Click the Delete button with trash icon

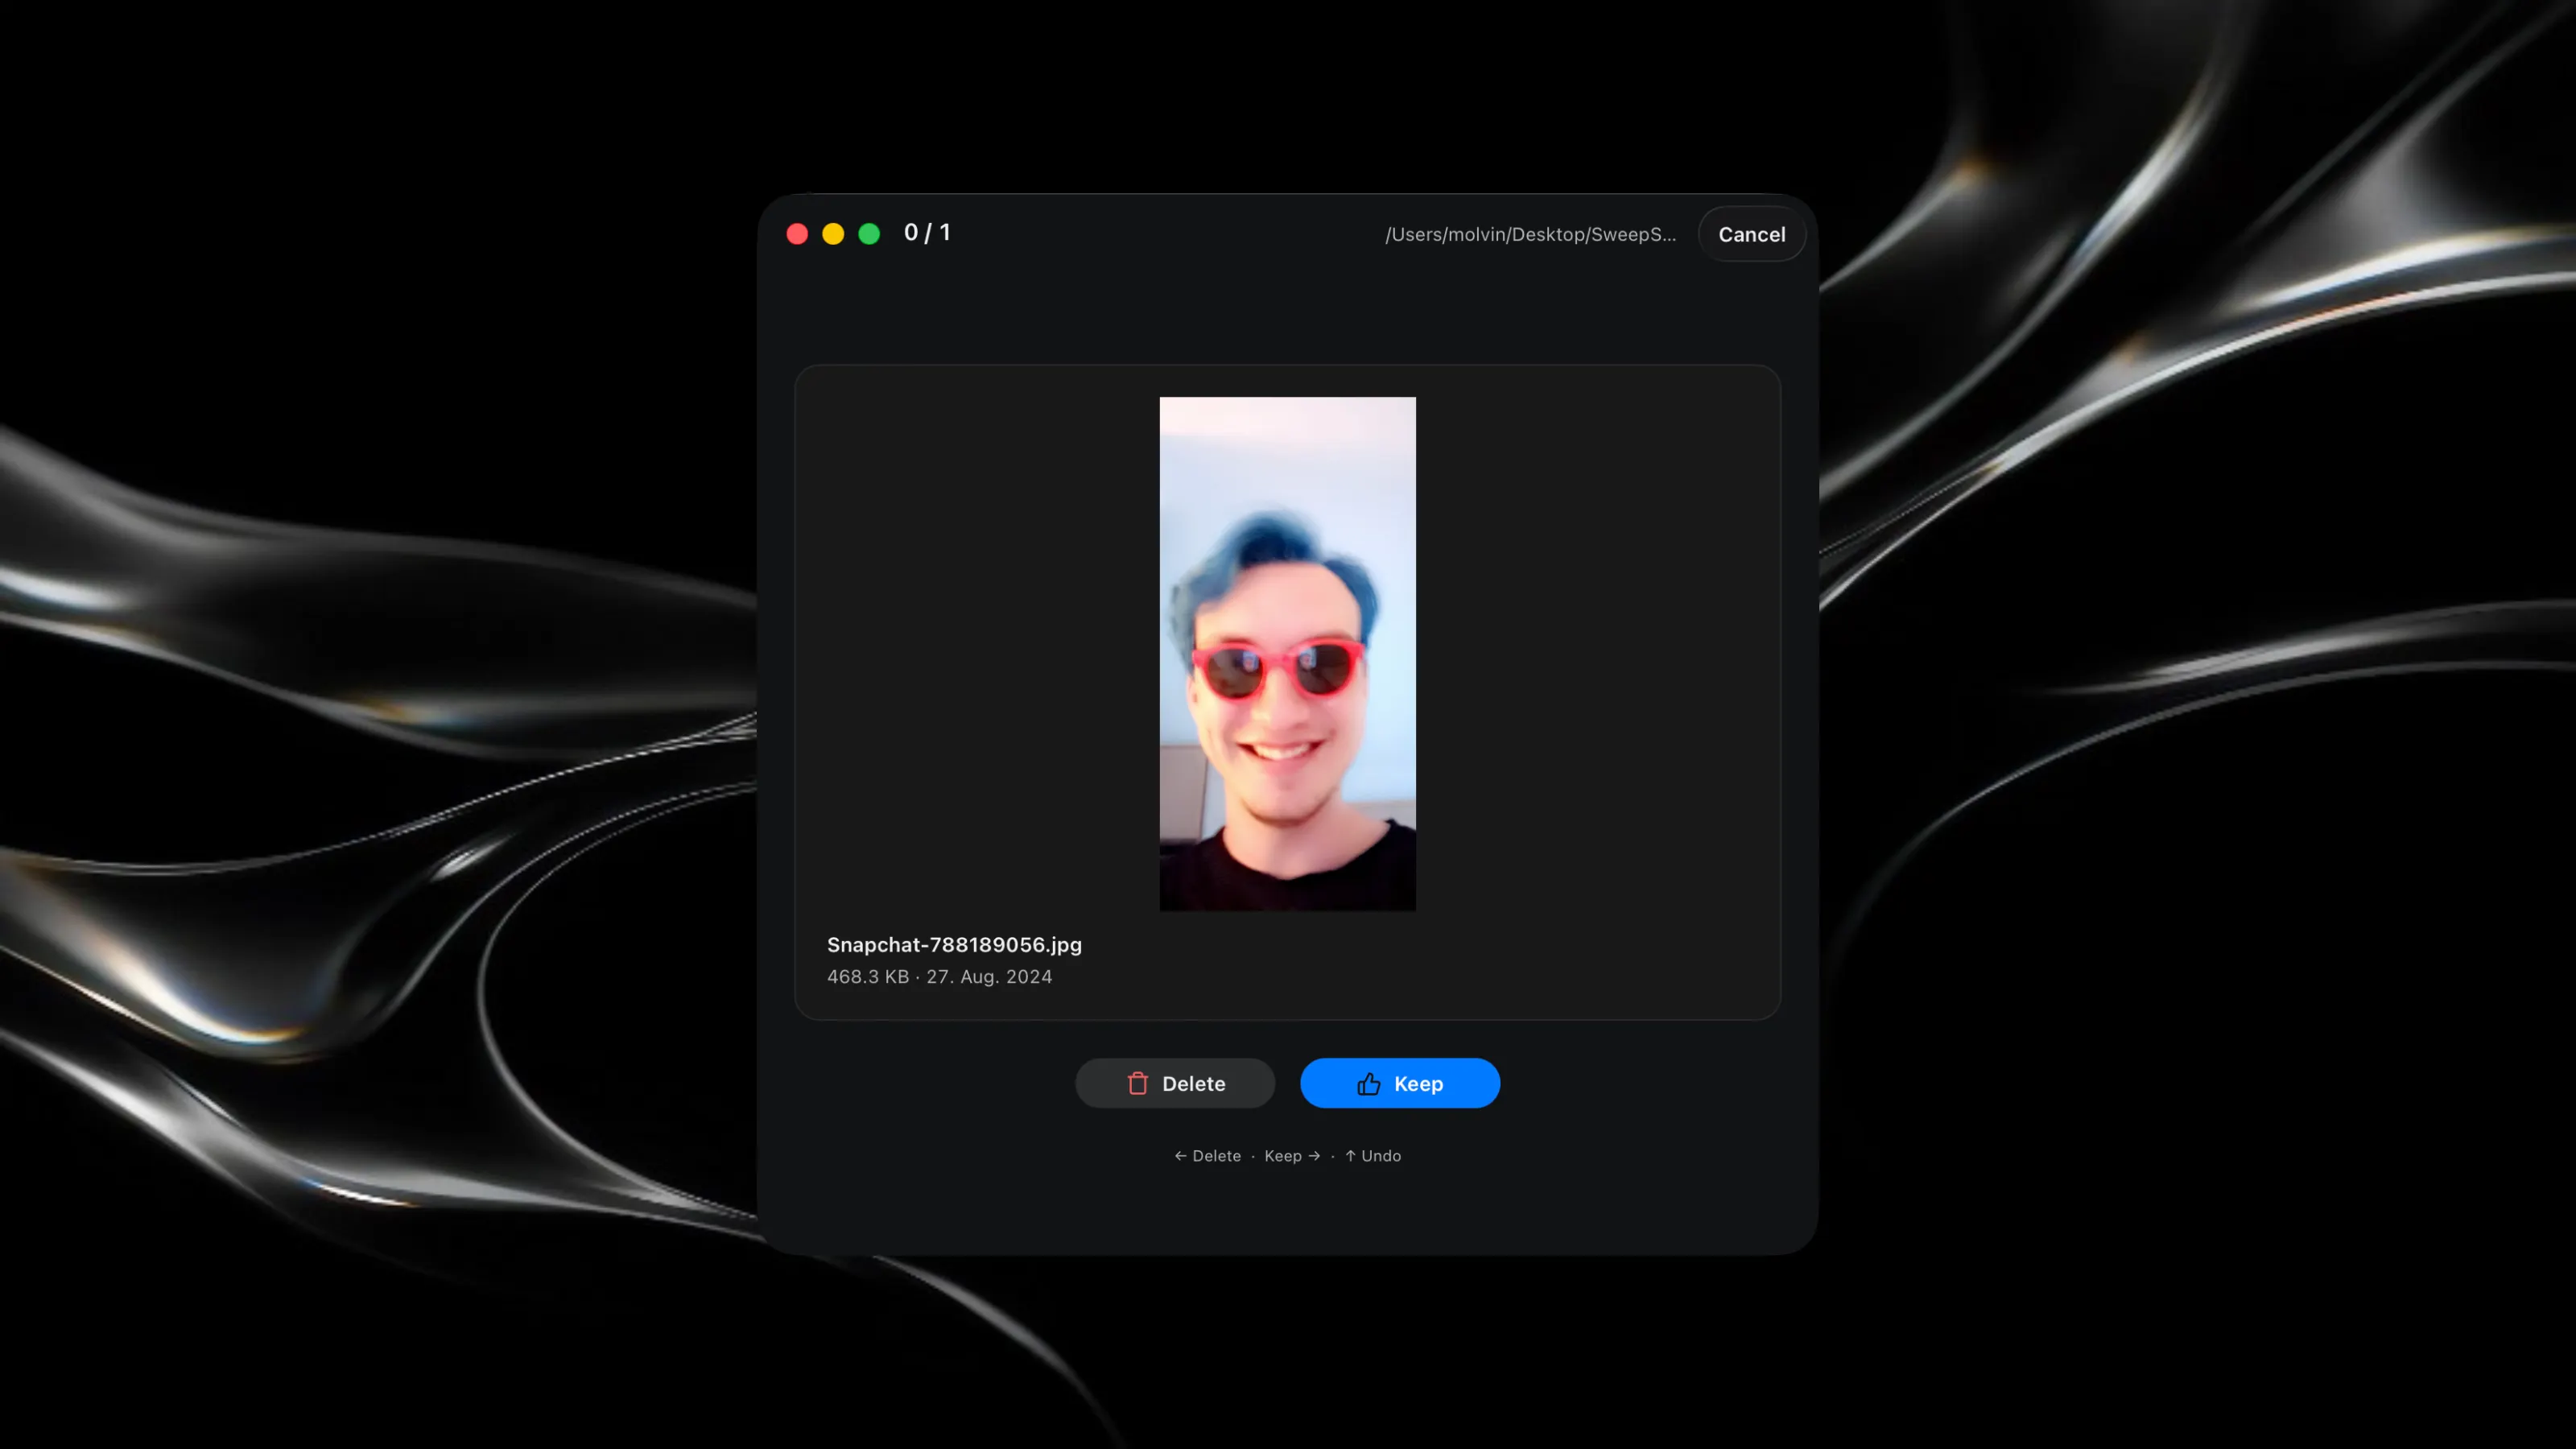[x=1175, y=1083]
